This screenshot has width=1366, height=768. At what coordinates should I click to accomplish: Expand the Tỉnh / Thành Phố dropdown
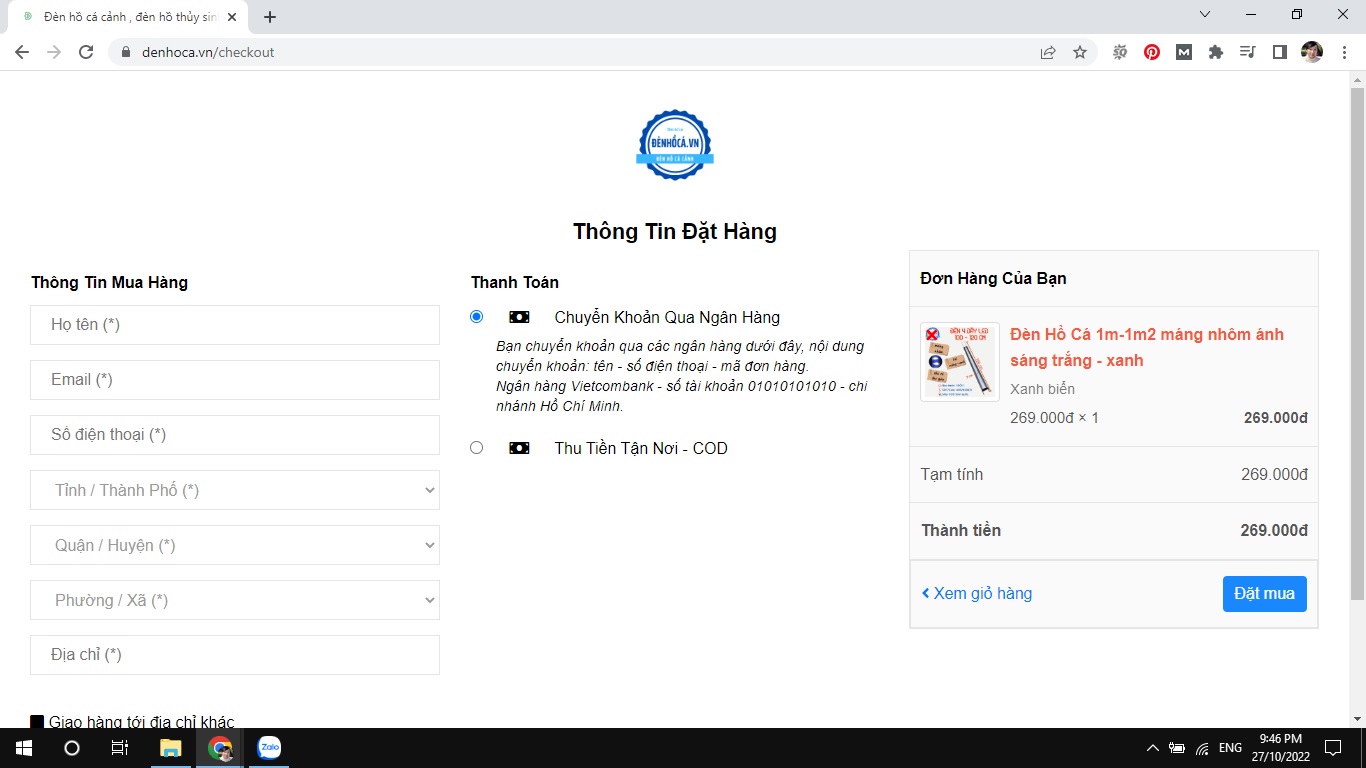235,490
